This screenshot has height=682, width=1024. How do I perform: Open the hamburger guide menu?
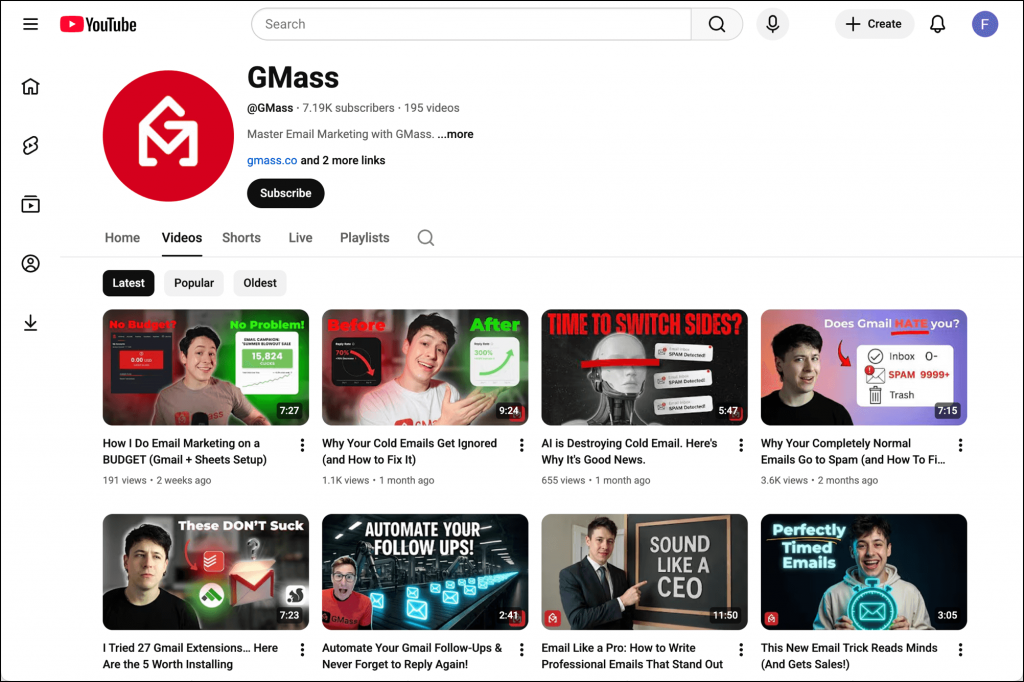click(x=31, y=24)
